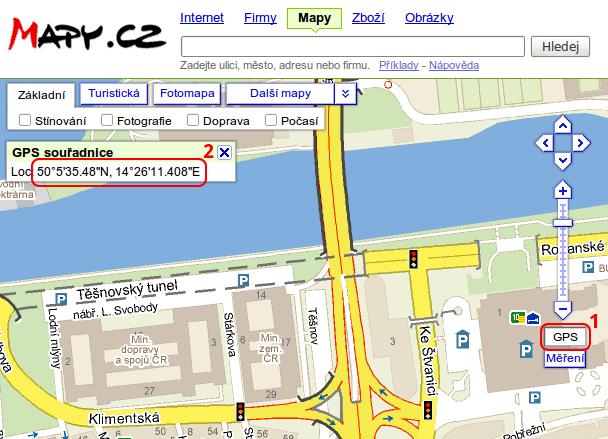This screenshot has height=439, width=608.
Task: Click the Klimentská street label
Action: pos(124,418)
